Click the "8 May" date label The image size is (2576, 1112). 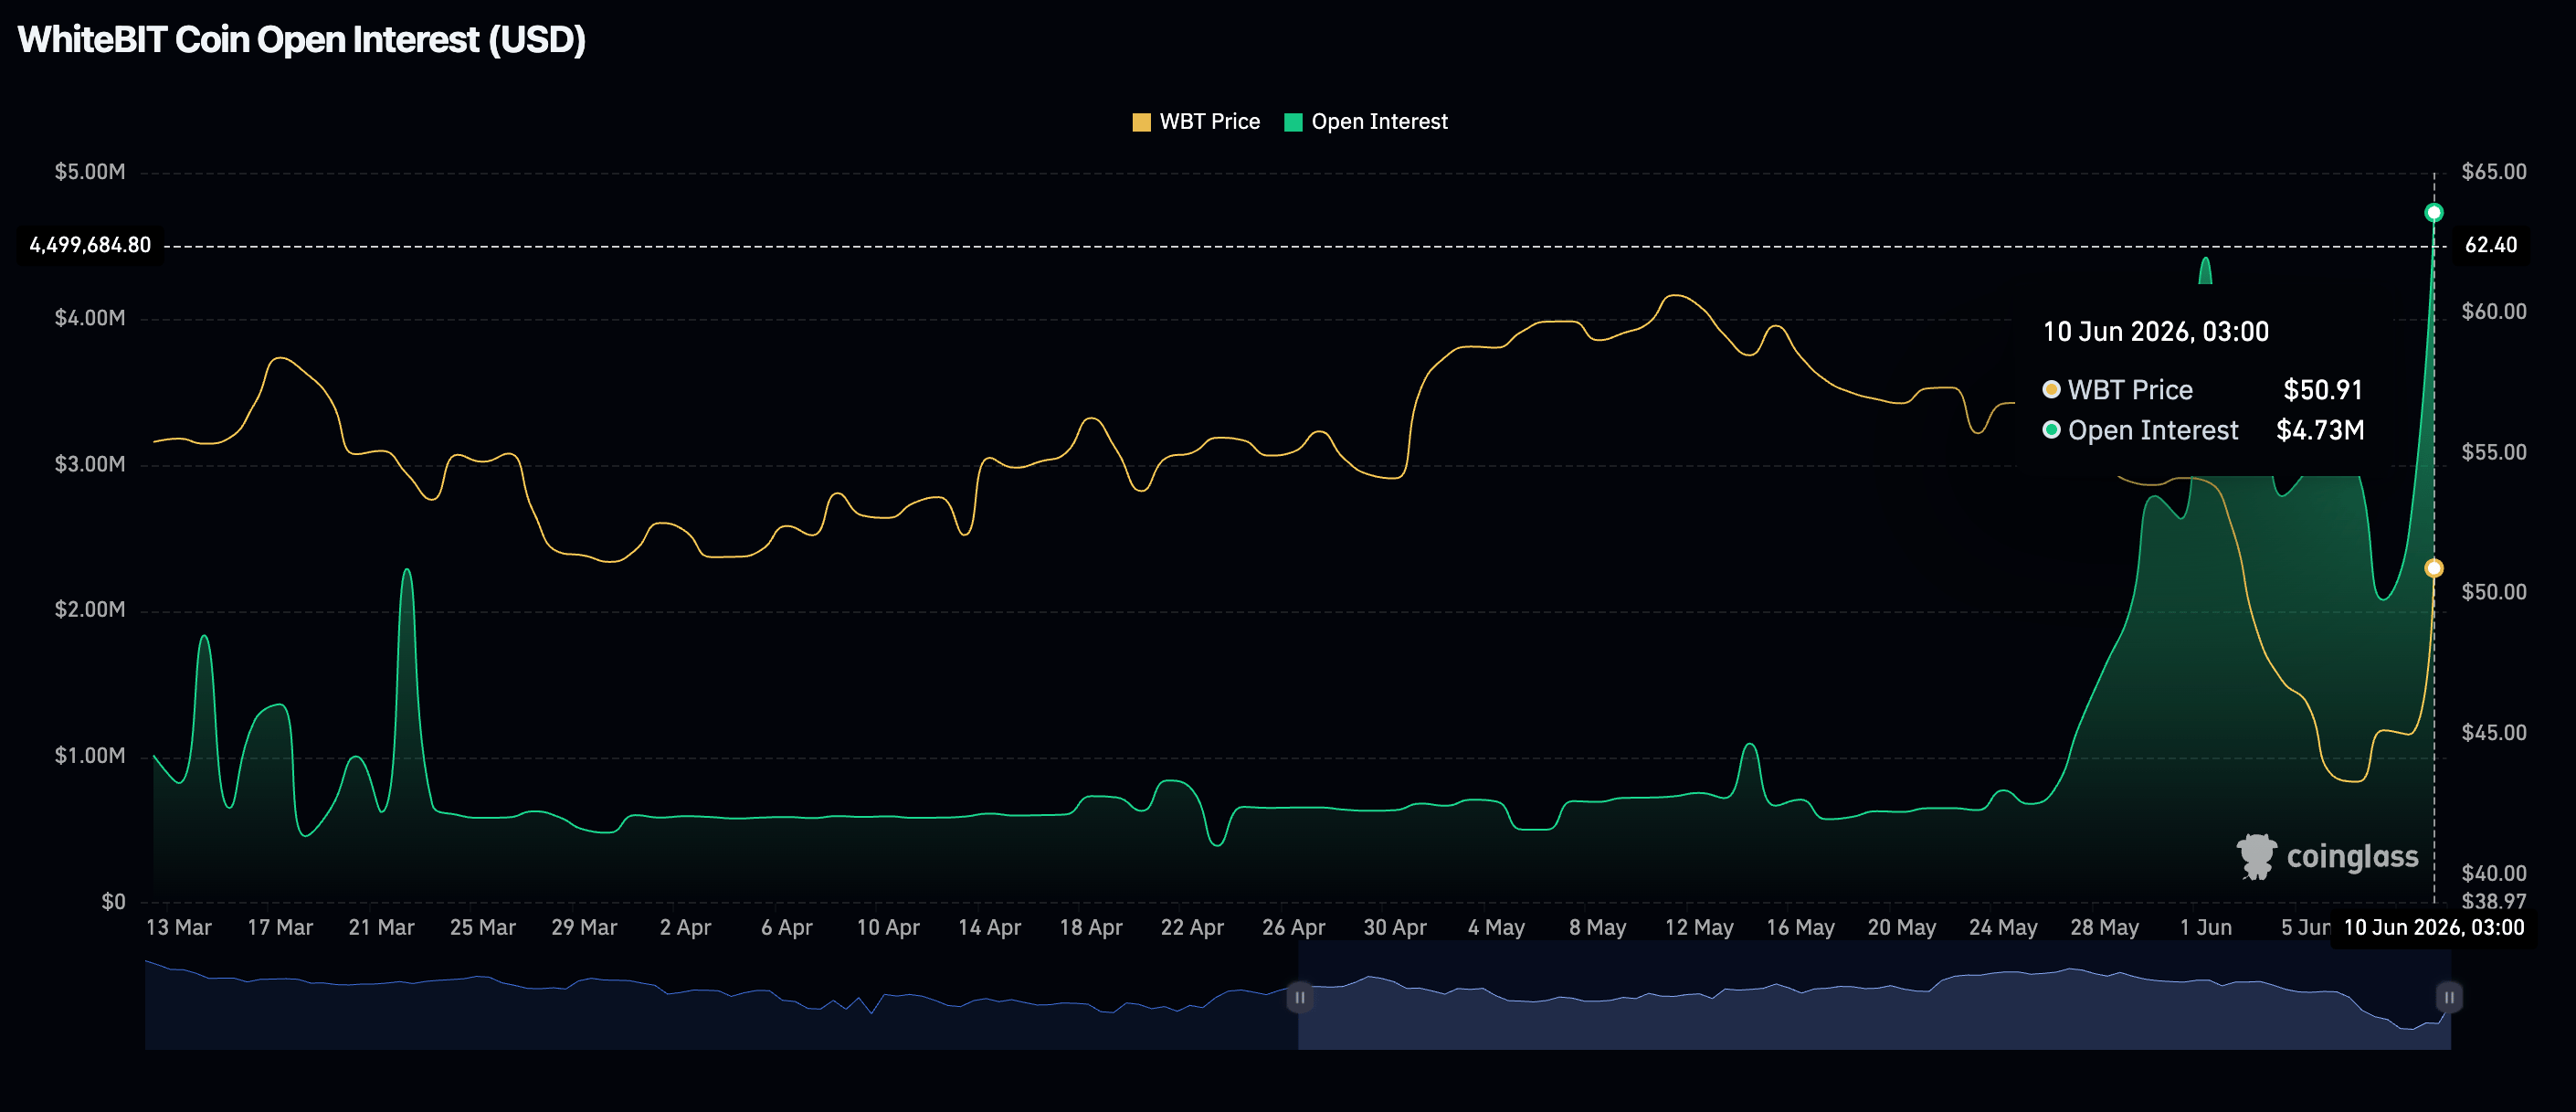pyautogui.click(x=1597, y=928)
